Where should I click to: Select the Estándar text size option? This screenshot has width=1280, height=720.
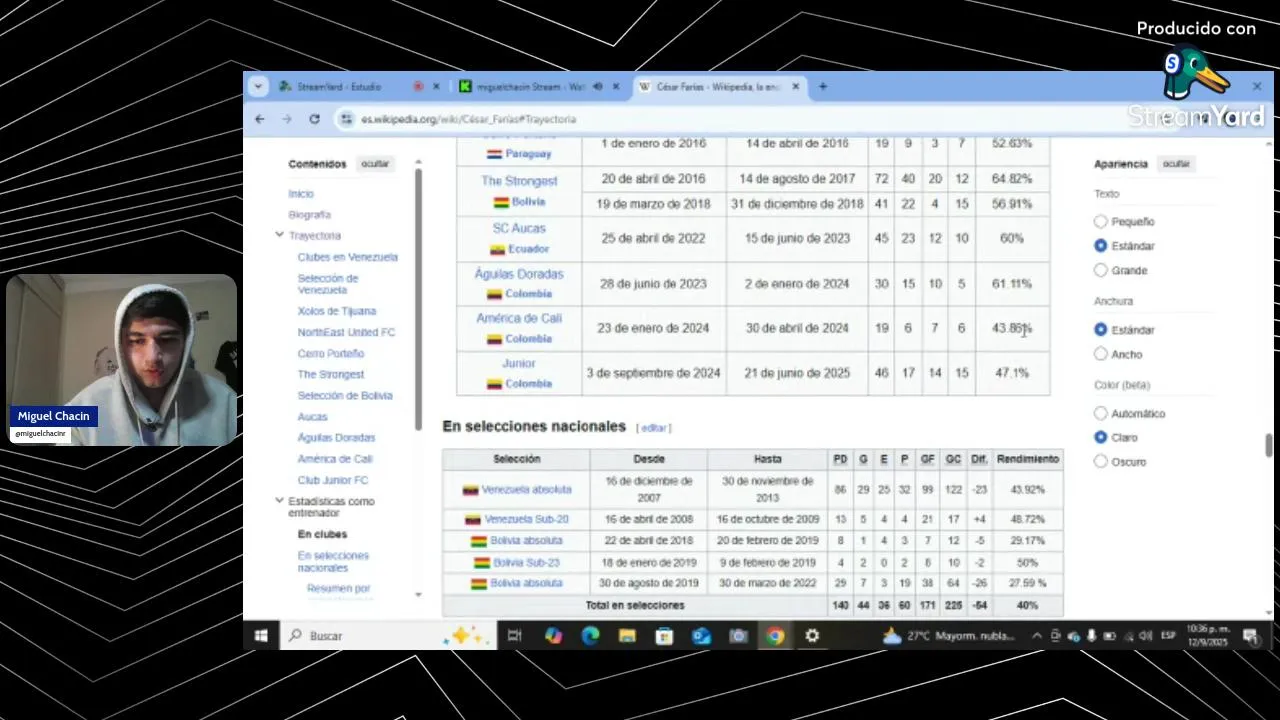pos(1100,246)
